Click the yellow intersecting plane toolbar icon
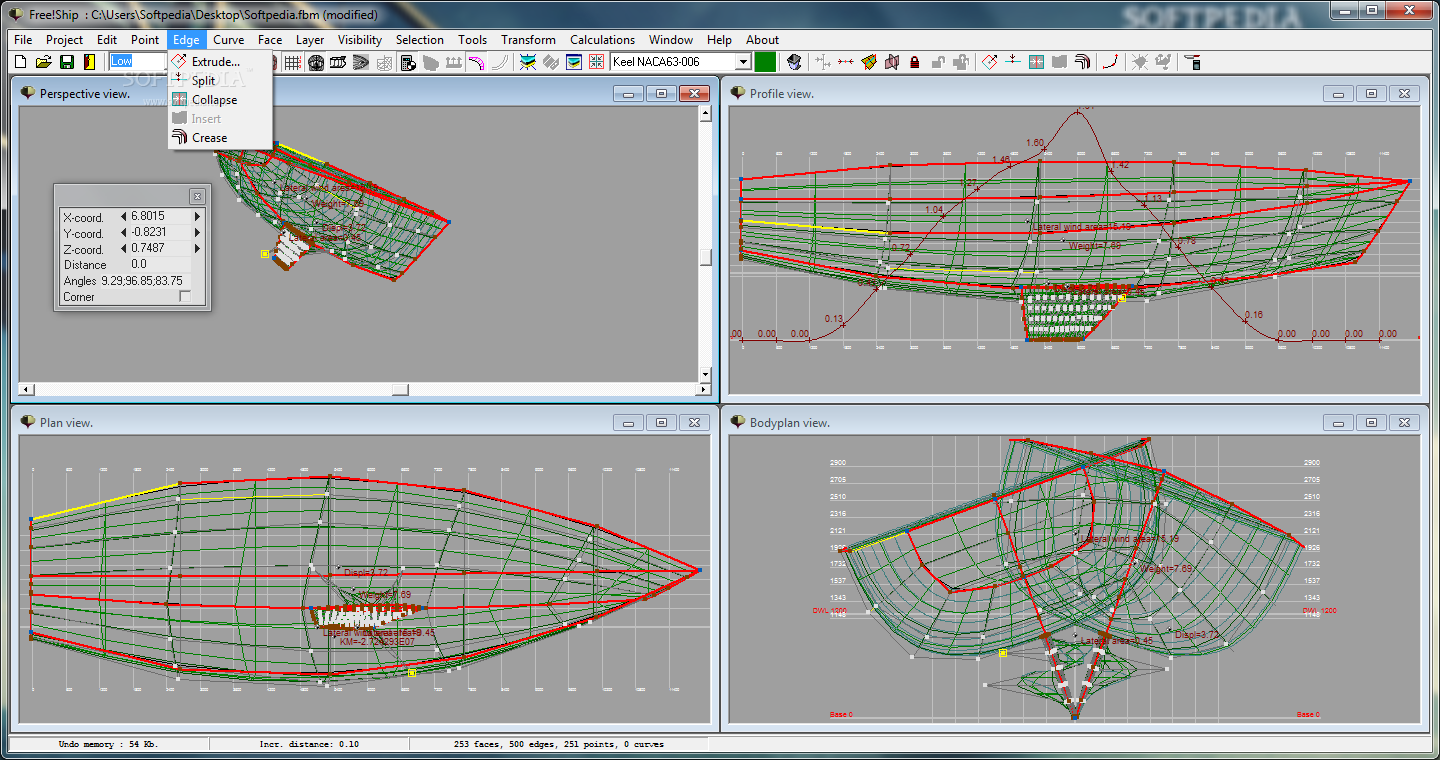The width and height of the screenshot is (1440, 760). tap(869, 62)
